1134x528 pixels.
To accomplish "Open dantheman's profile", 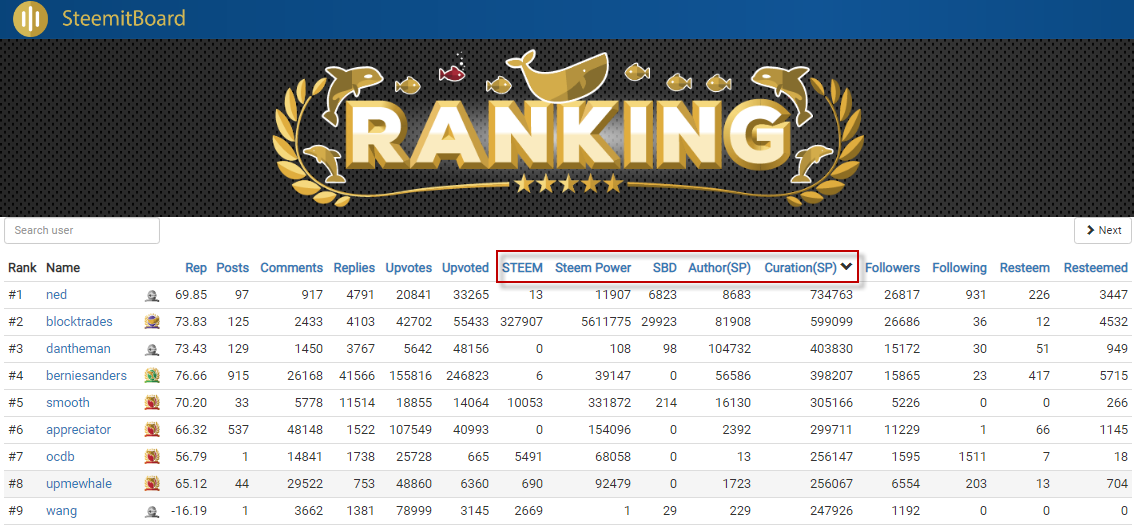I will 78,349.
